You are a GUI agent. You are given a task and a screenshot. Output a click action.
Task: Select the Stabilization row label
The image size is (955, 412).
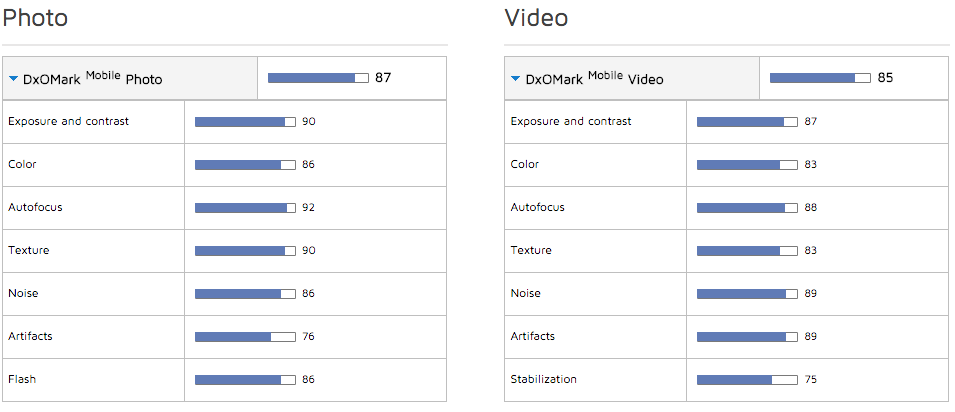pos(543,380)
